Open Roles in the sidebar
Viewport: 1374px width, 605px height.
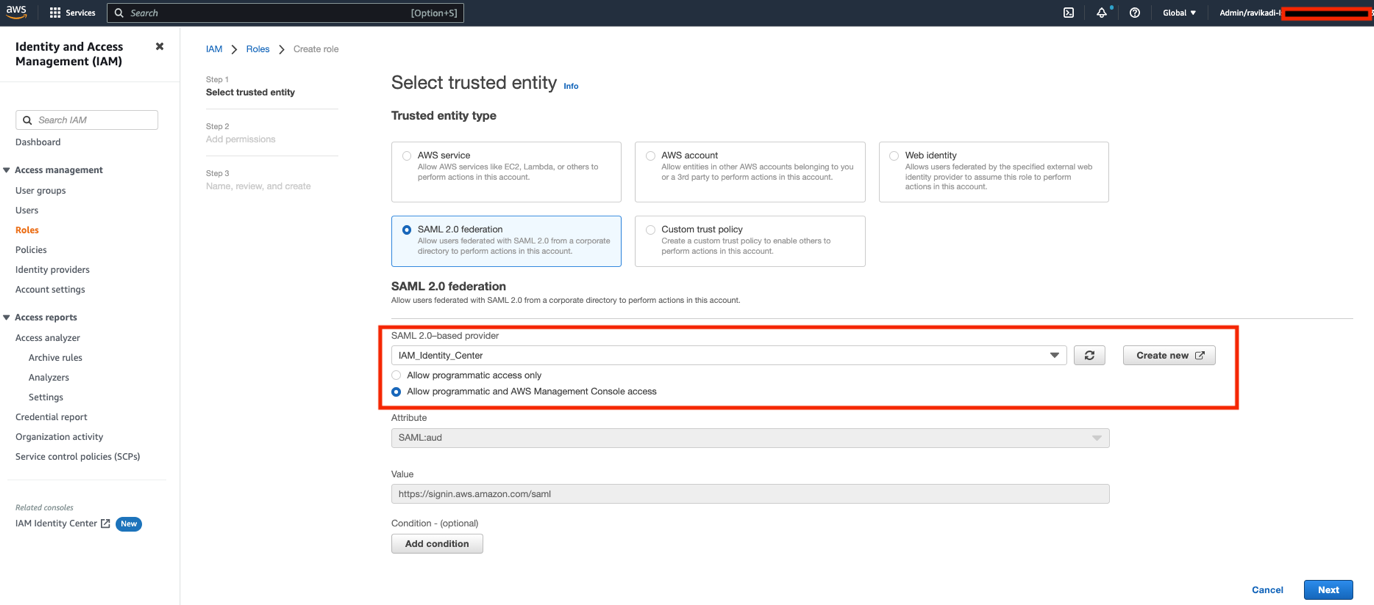pos(27,230)
